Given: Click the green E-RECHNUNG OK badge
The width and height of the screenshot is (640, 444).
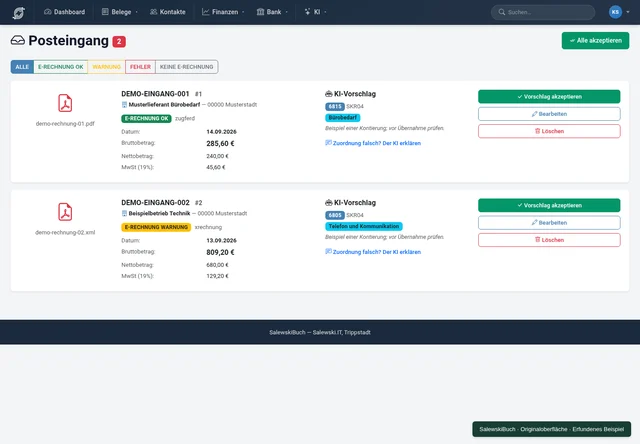Looking at the screenshot, I should pos(146,118).
